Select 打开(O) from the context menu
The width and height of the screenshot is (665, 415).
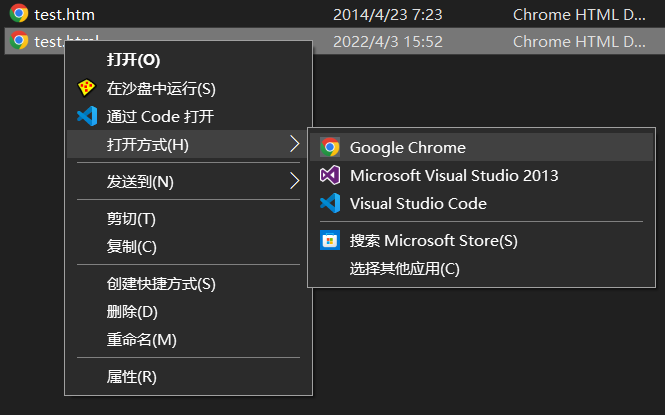point(133,60)
